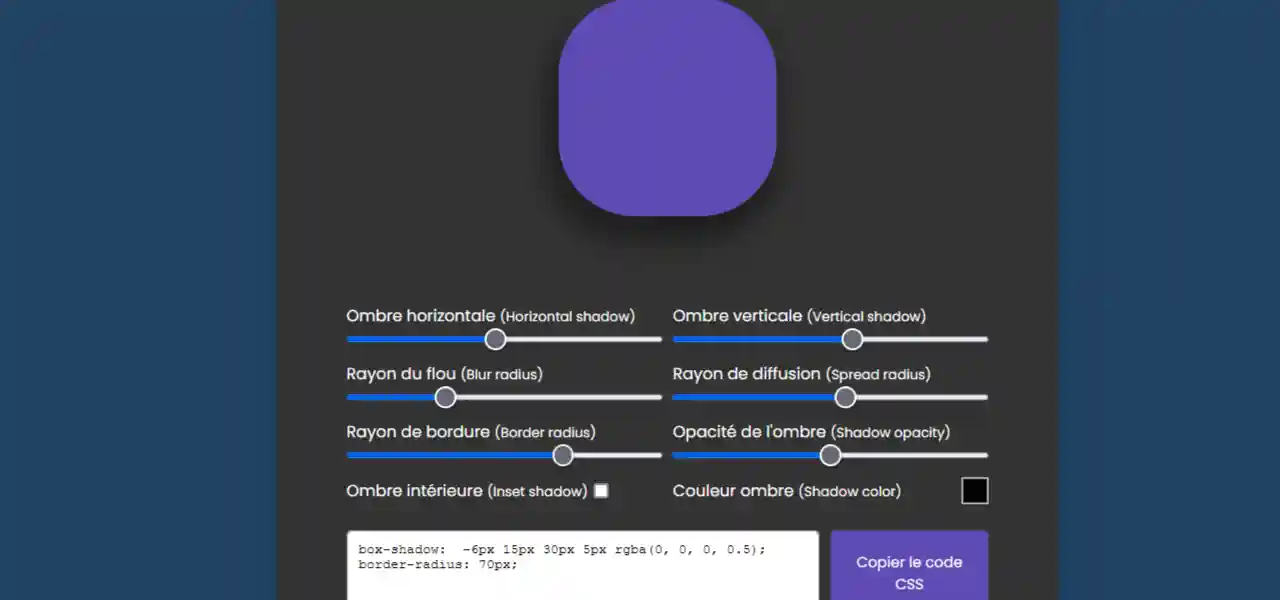1280x600 pixels.
Task: Enable the Ombre intérieure inset checkbox
Action: coord(601,491)
